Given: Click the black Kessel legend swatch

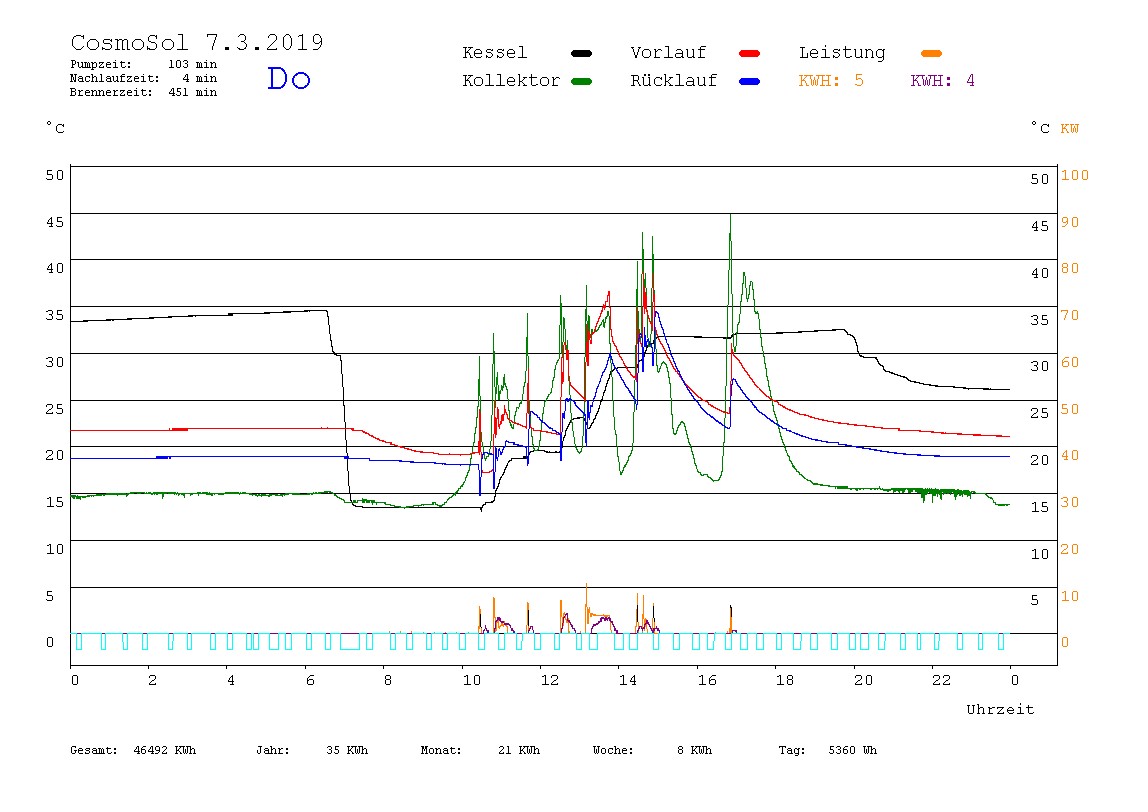Looking at the screenshot, I should click(581, 53).
